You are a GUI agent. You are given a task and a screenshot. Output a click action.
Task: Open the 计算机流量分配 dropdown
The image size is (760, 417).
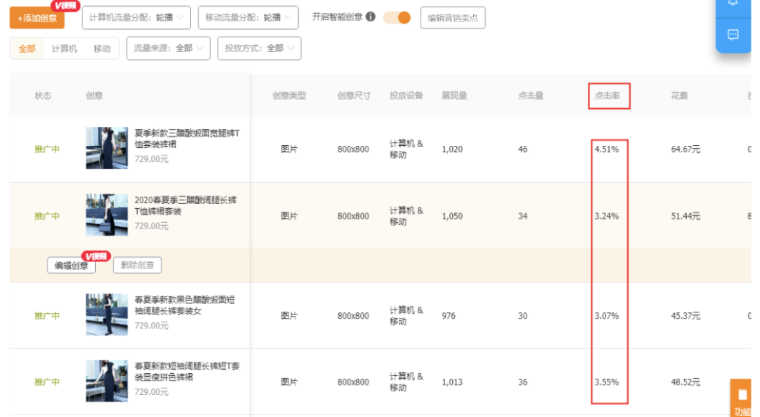click(x=136, y=17)
